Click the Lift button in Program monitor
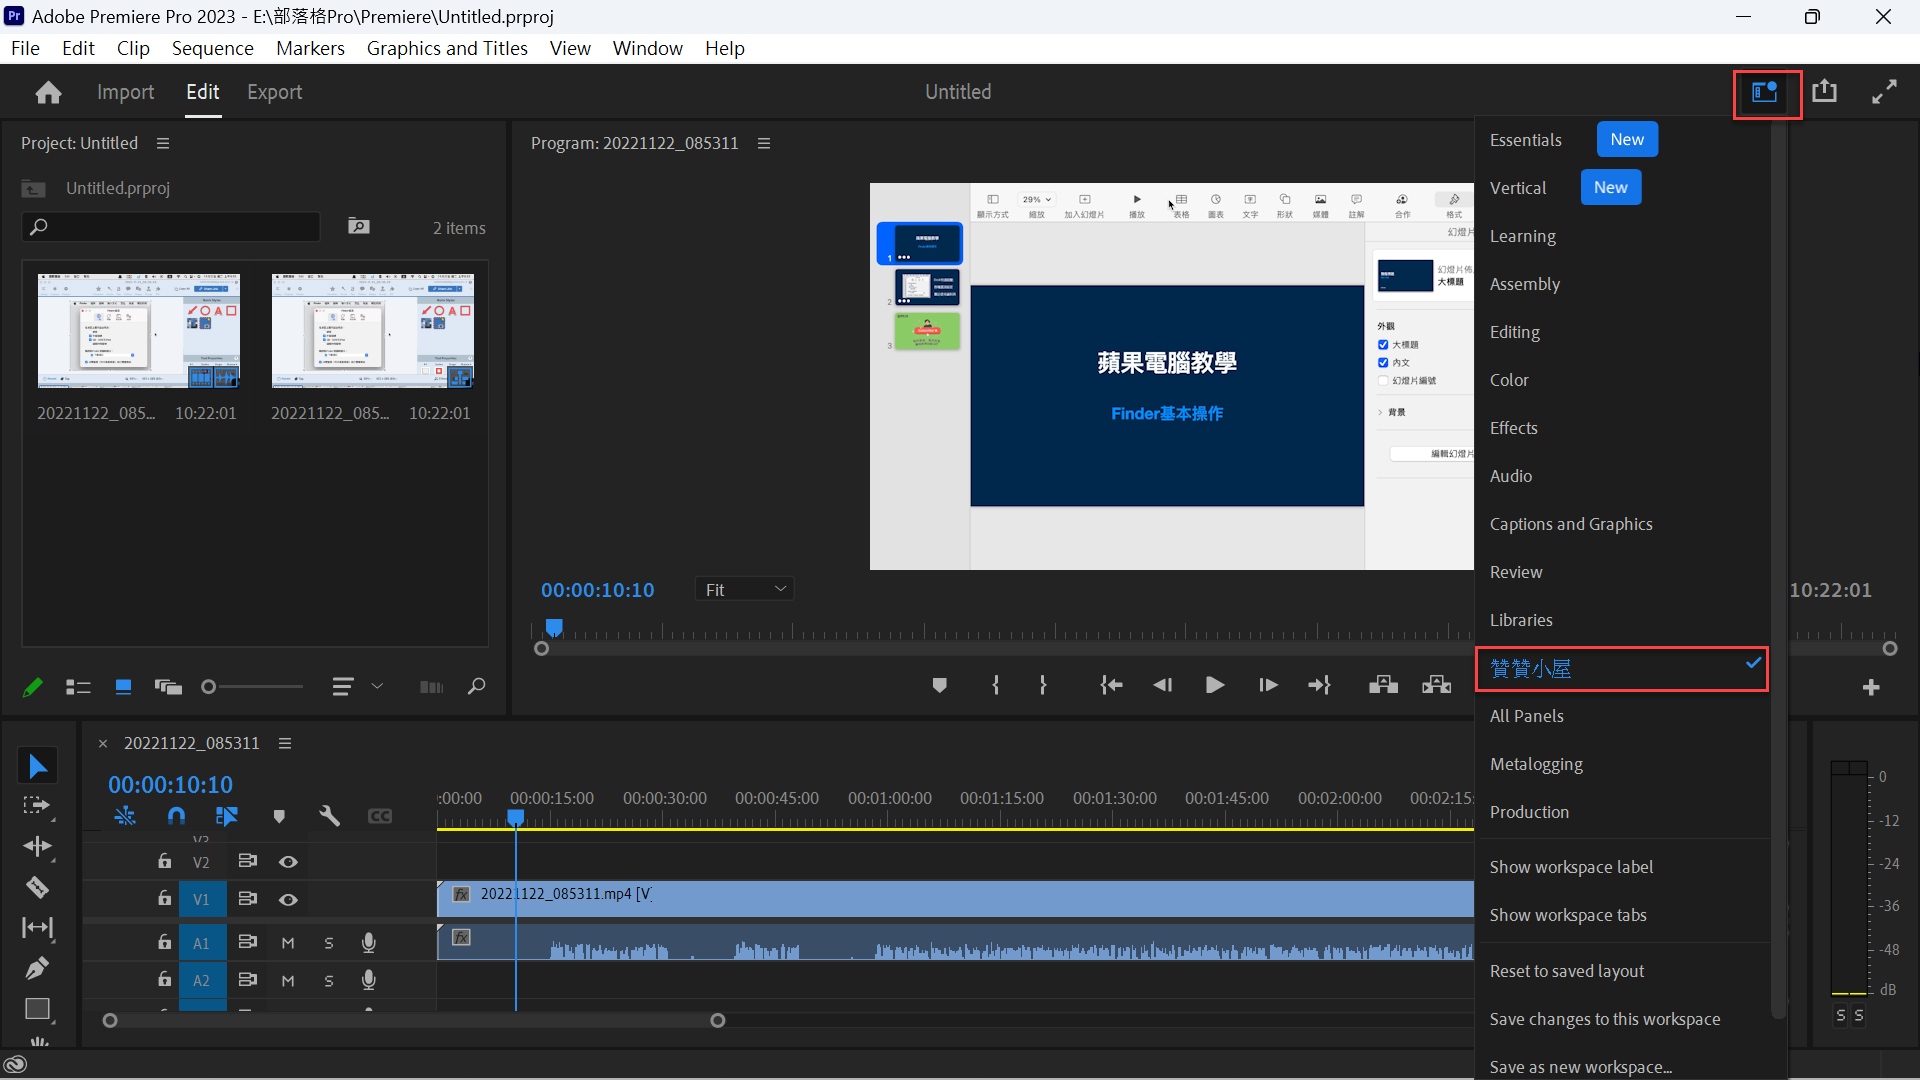The width and height of the screenshot is (1920, 1080). [1383, 685]
